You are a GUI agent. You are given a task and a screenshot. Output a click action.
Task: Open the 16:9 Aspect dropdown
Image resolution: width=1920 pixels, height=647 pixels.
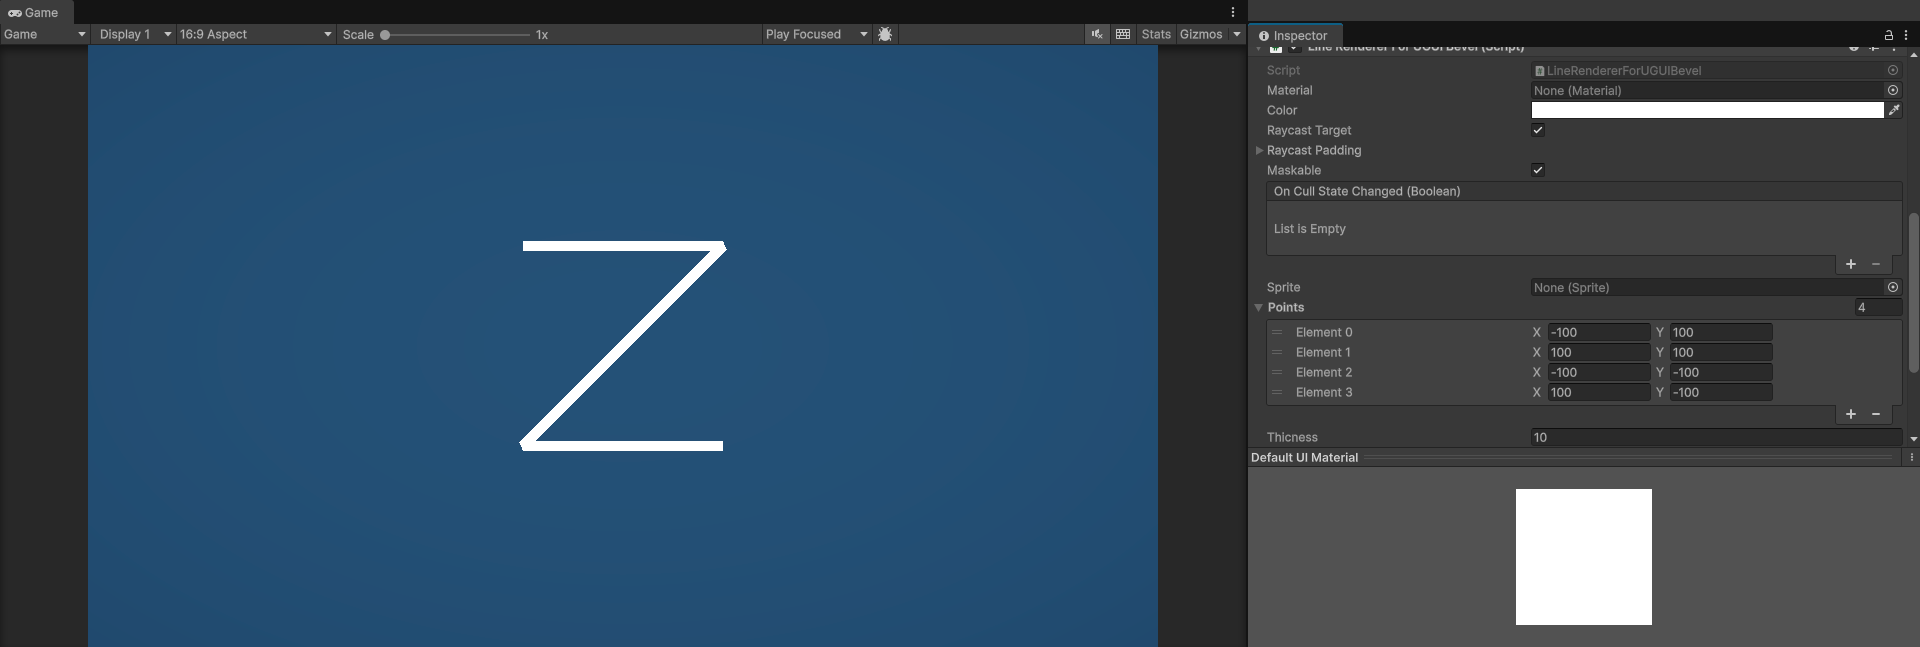pyautogui.click(x=256, y=34)
